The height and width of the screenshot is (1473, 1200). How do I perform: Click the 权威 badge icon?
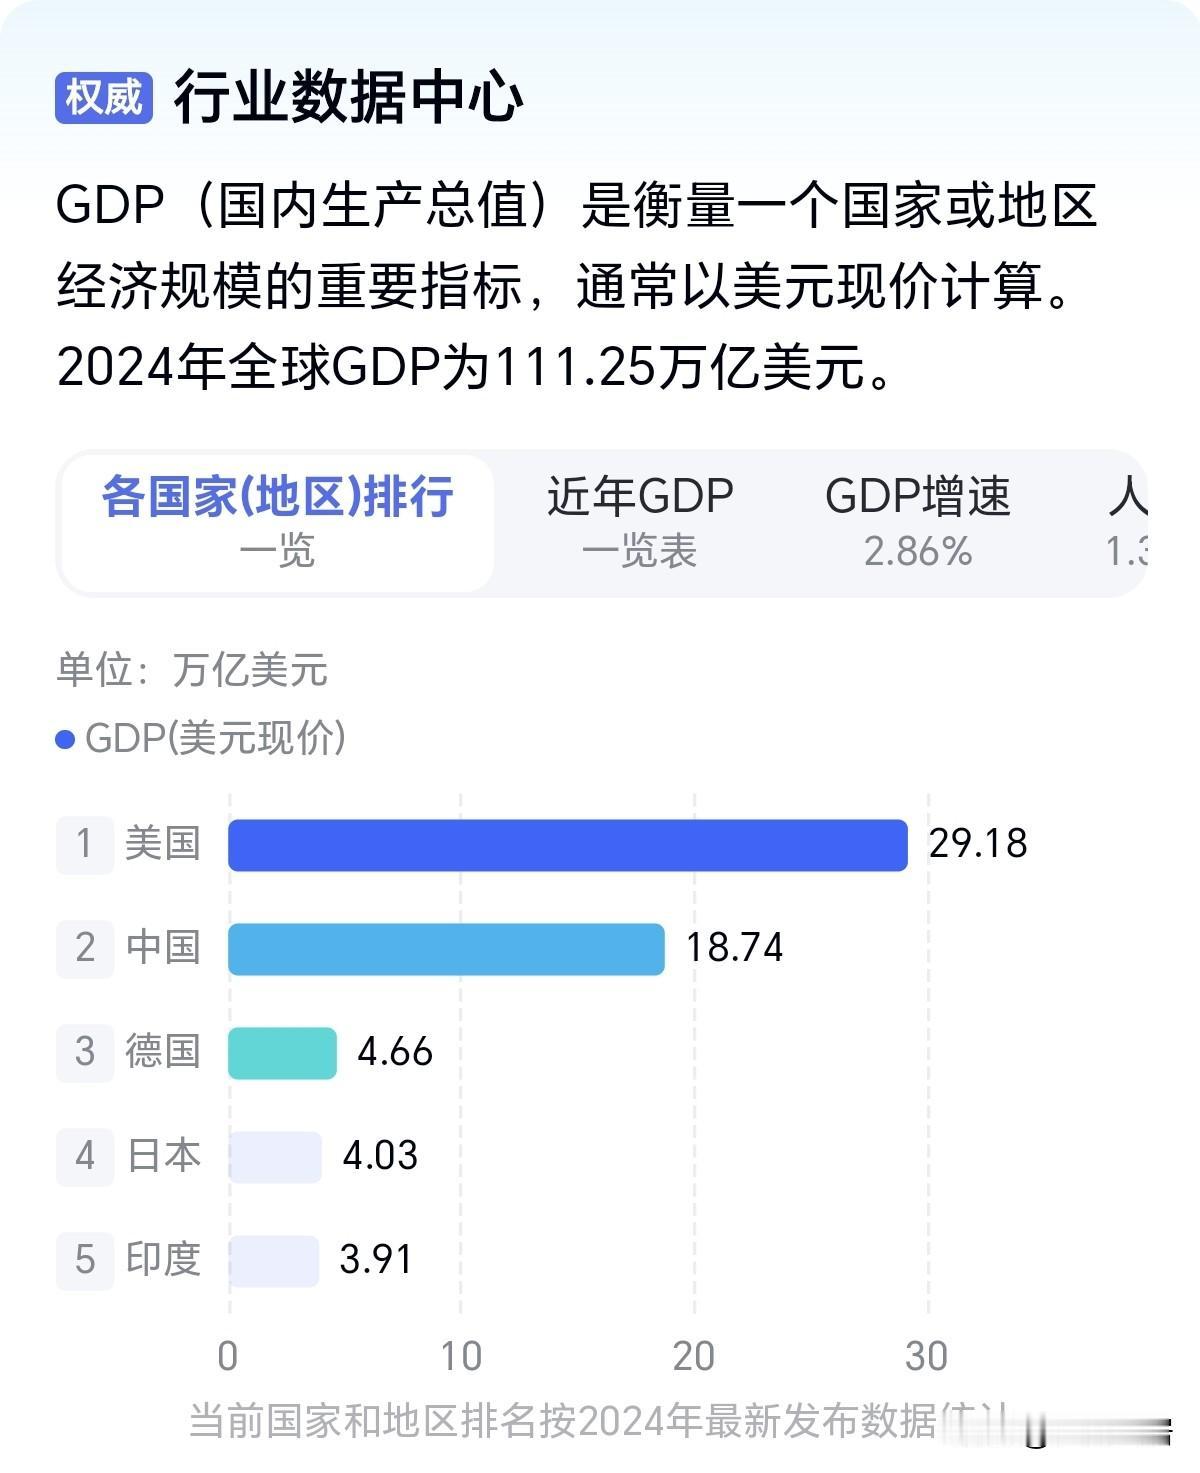tap(104, 98)
